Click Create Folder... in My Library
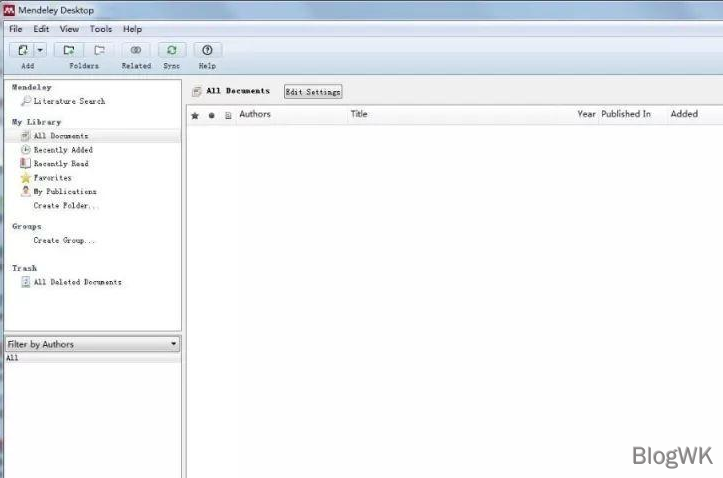The height and width of the screenshot is (478, 723). 66,206
